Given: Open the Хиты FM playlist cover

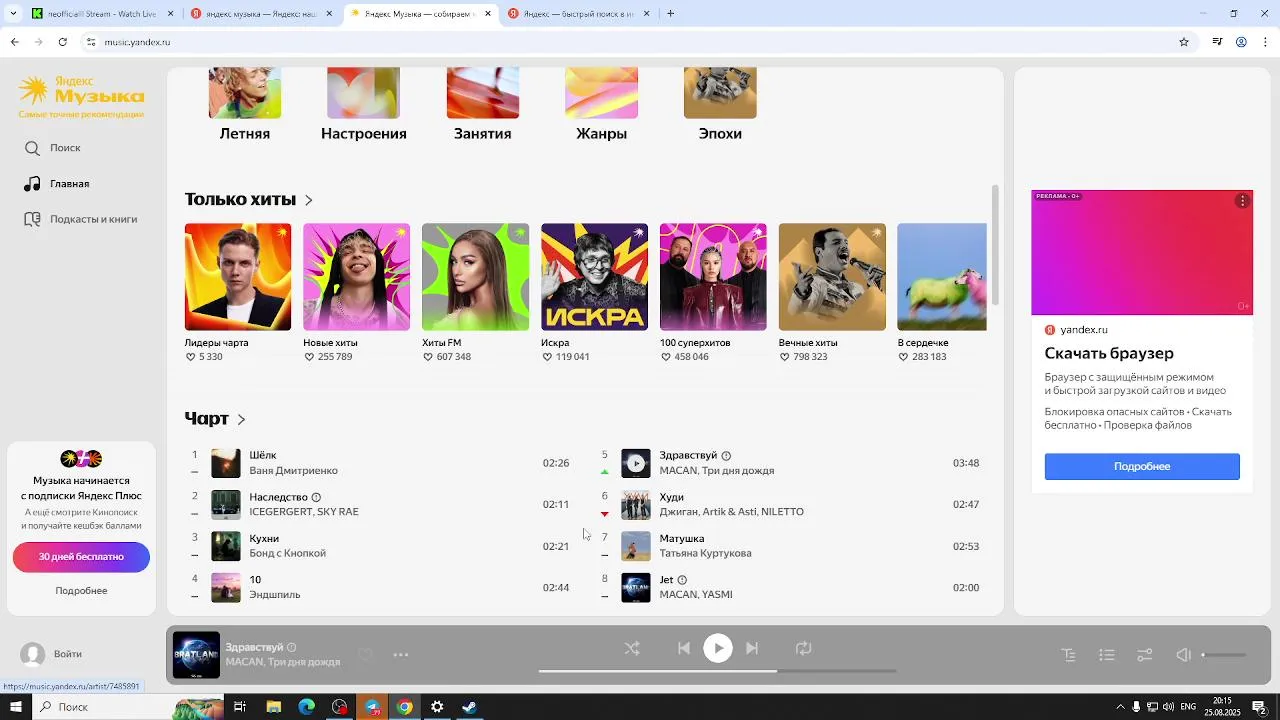Looking at the screenshot, I should pos(475,277).
